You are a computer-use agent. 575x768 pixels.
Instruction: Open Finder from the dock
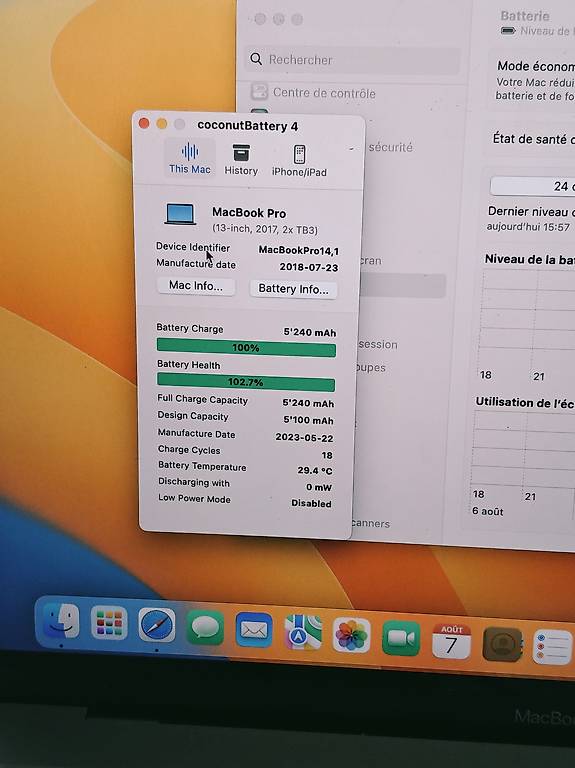61,620
